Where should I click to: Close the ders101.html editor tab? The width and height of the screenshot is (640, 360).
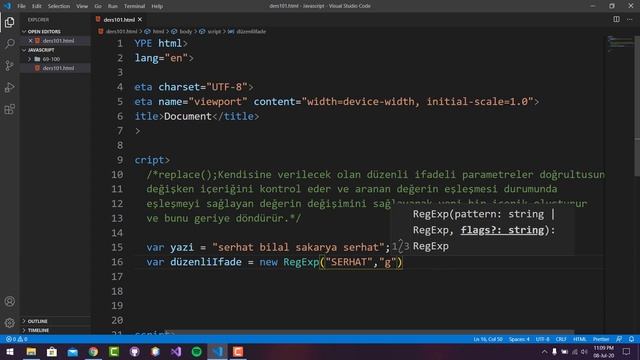[140, 20]
